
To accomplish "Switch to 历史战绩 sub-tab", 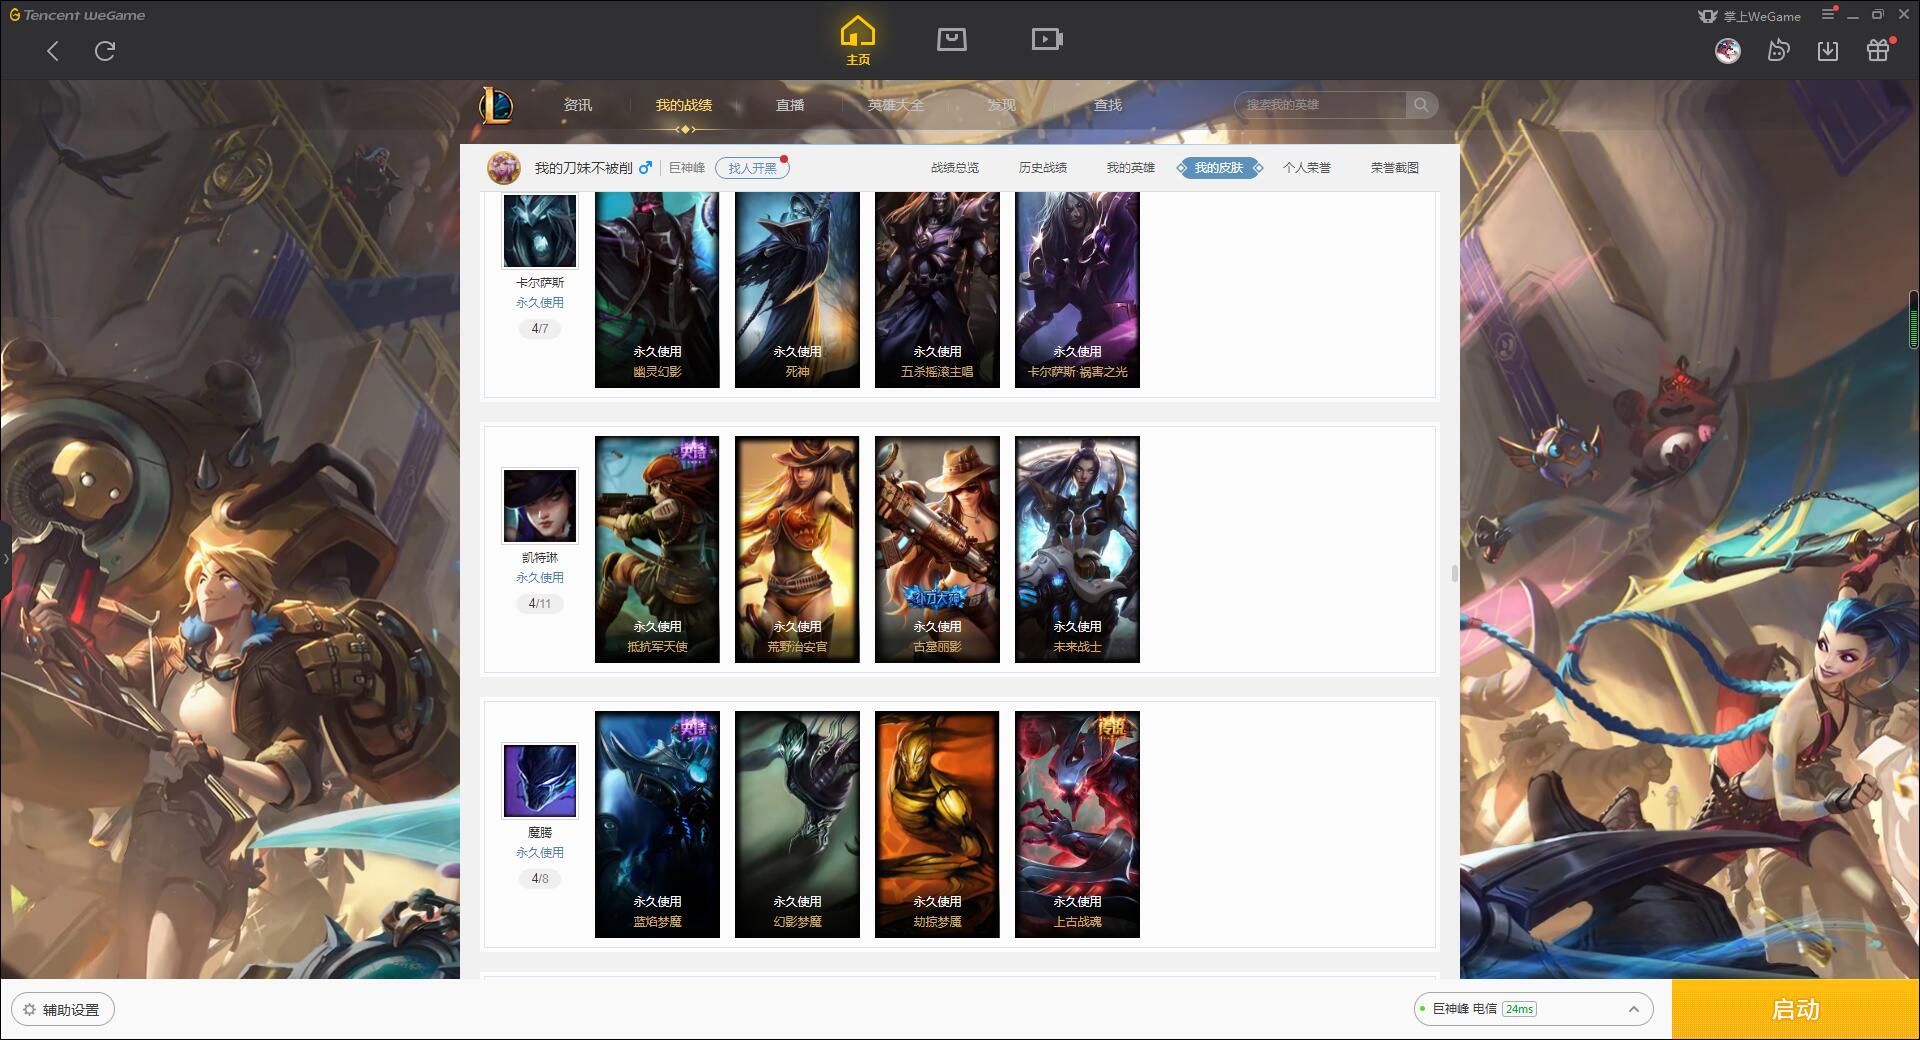I will tap(1043, 168).
